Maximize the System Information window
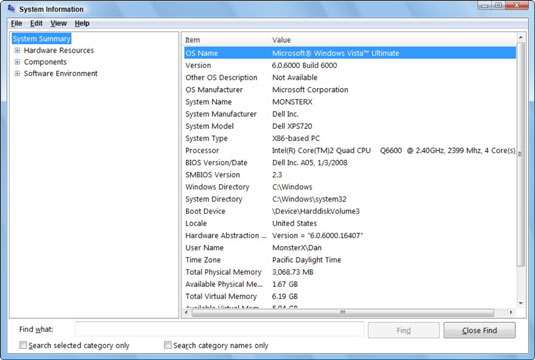The width and height of the screenshot is (535, 360). [x=498, y=5]
